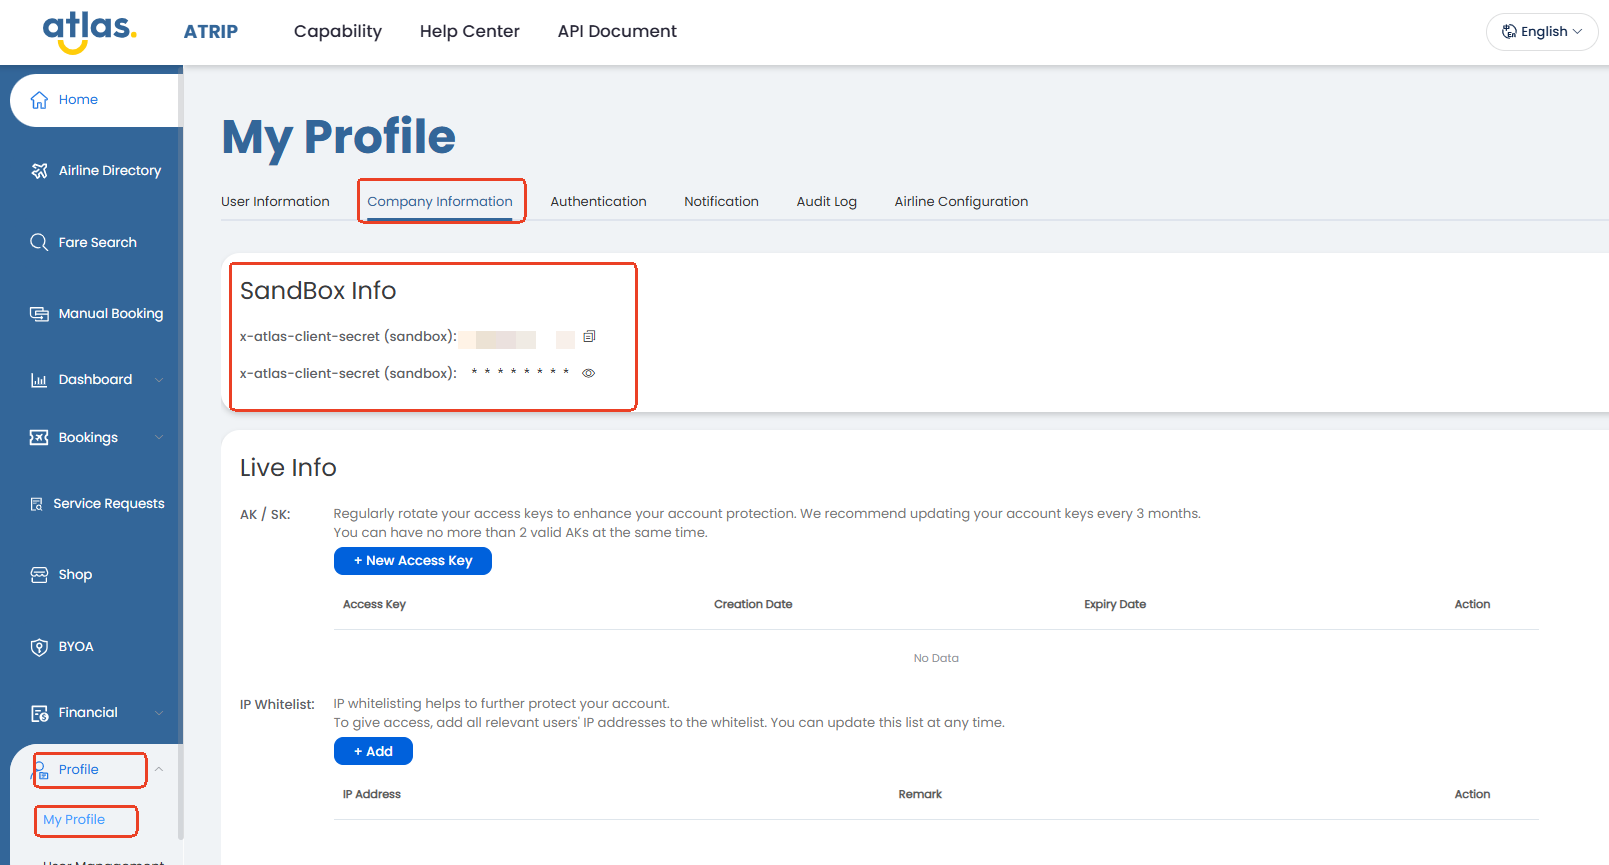Expand the Bookings submenu

158,438
